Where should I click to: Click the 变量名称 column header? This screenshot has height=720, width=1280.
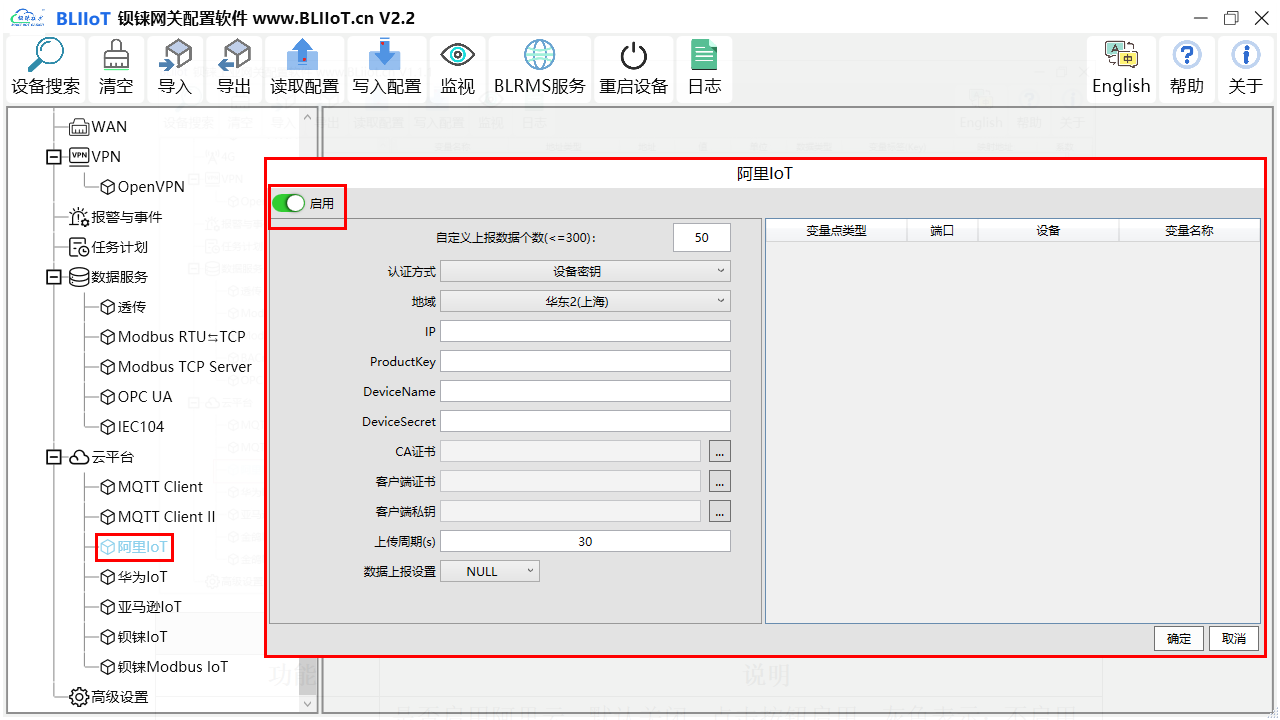coord(1189,231)
